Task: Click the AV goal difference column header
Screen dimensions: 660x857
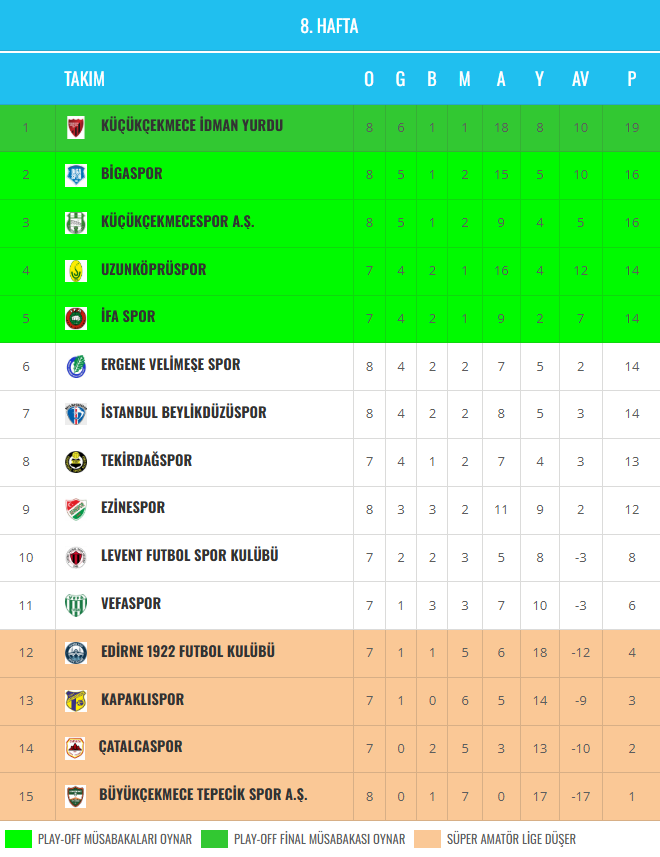Action: click(580, 79)
